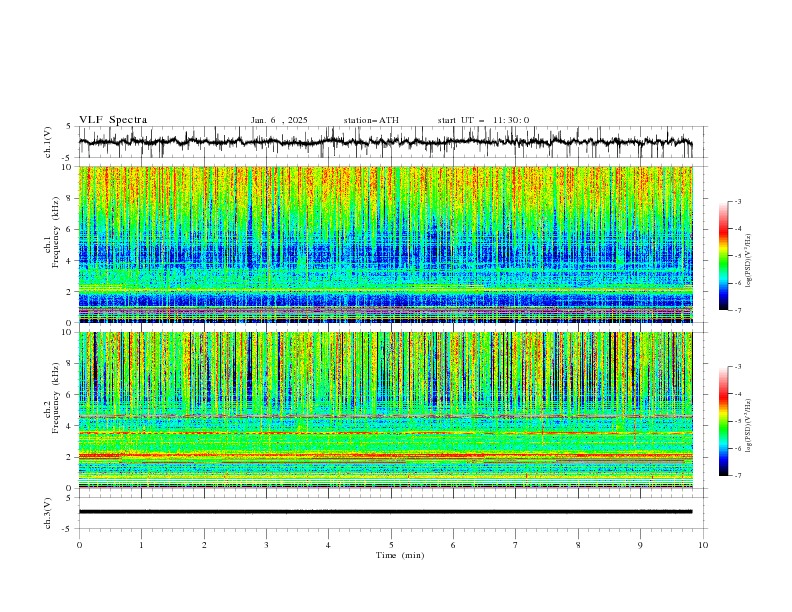The width and height of the screenshot is (792, 612).
Task: Click the 'station=ATH' label
Action: pos(371,120)
